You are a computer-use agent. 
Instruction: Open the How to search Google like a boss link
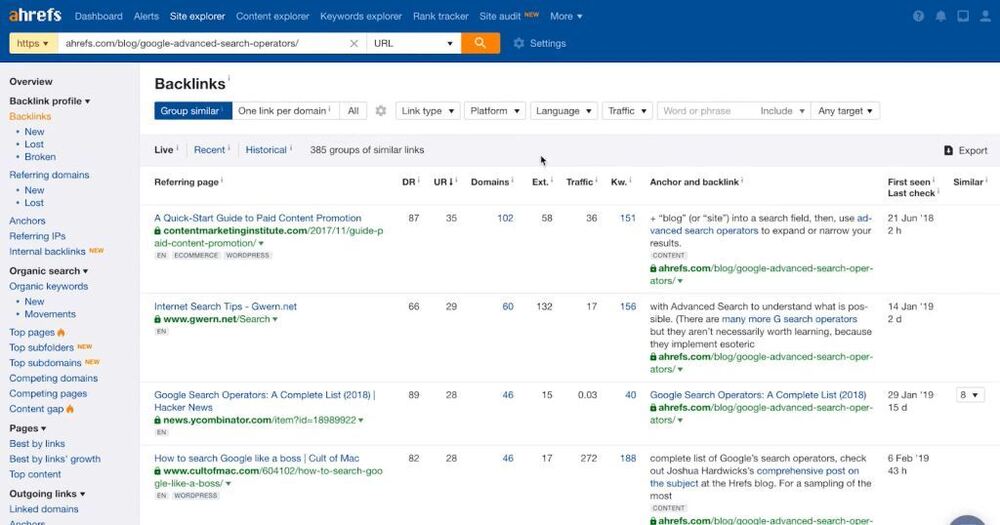pos(256,458)
